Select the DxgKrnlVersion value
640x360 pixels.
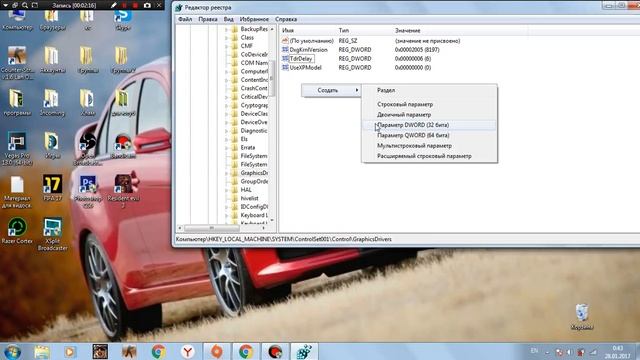coord(309,50)
